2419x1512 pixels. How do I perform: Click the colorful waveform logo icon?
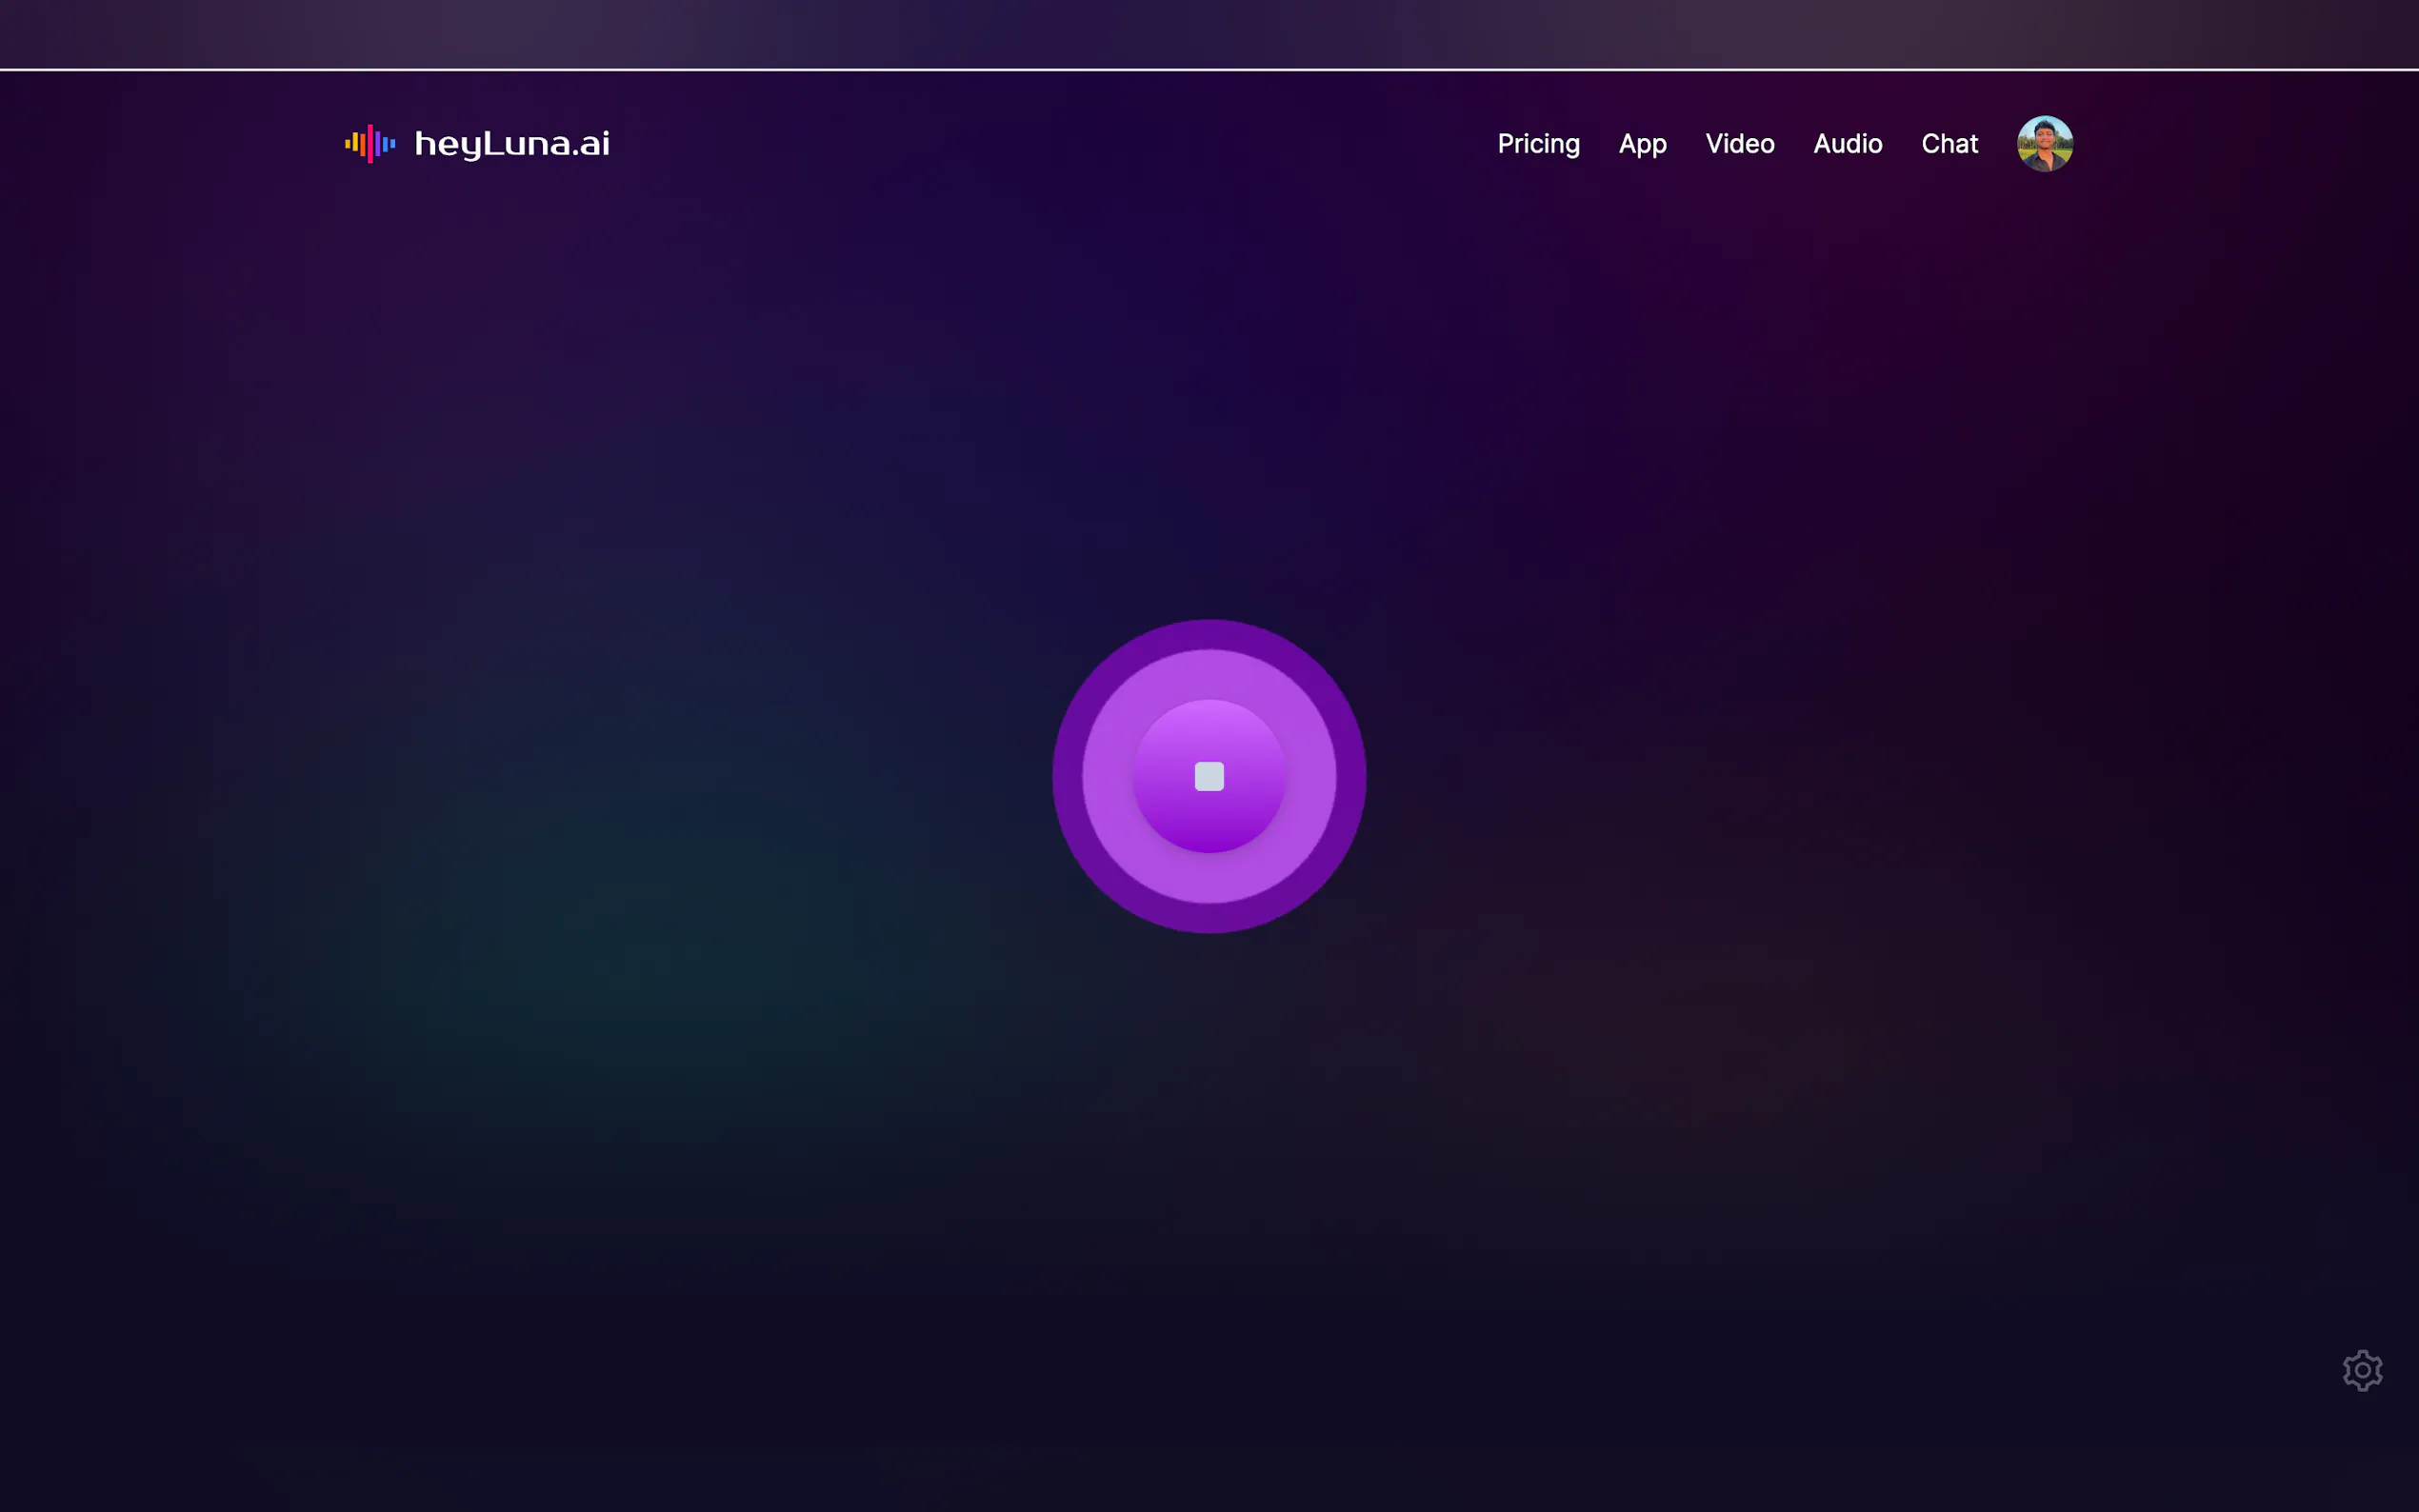tap(370, 144)
